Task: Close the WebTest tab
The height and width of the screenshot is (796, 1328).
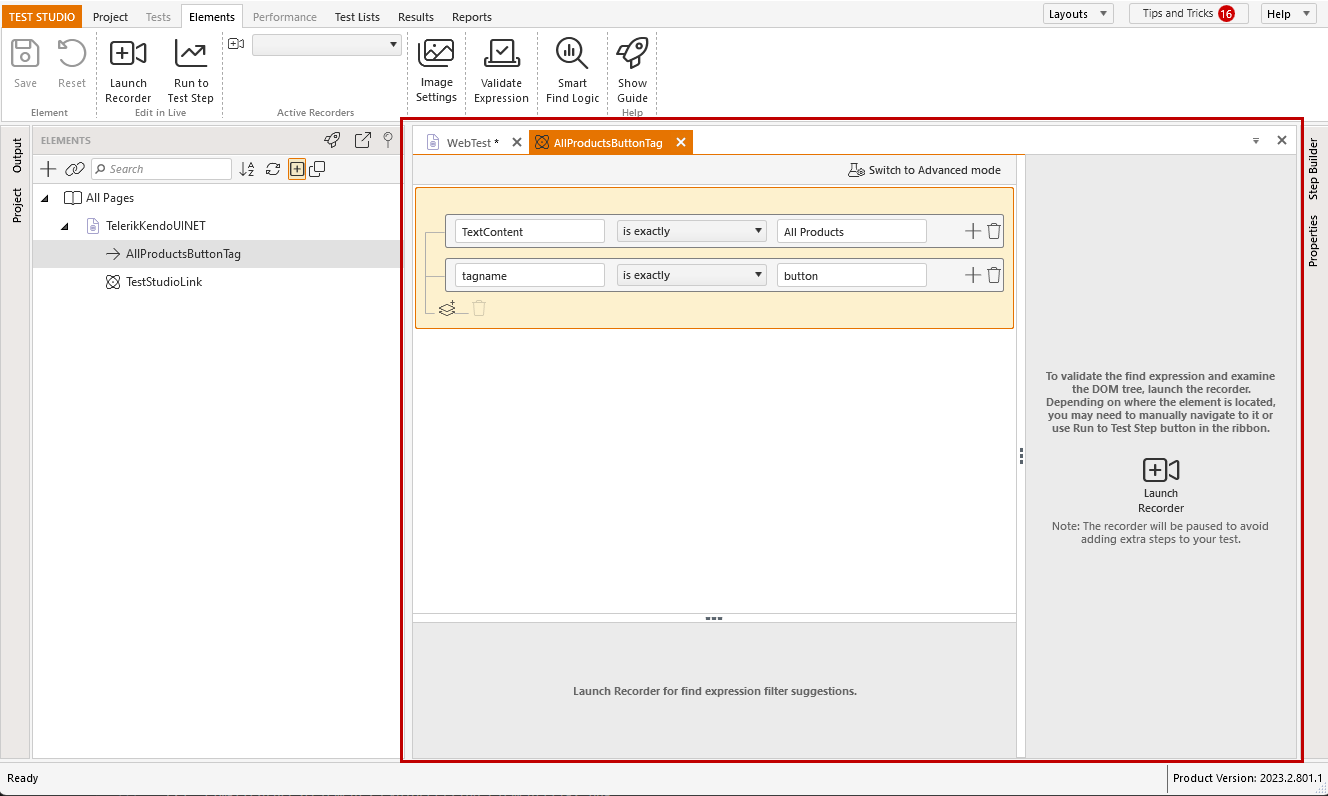Action: (517, 143)
